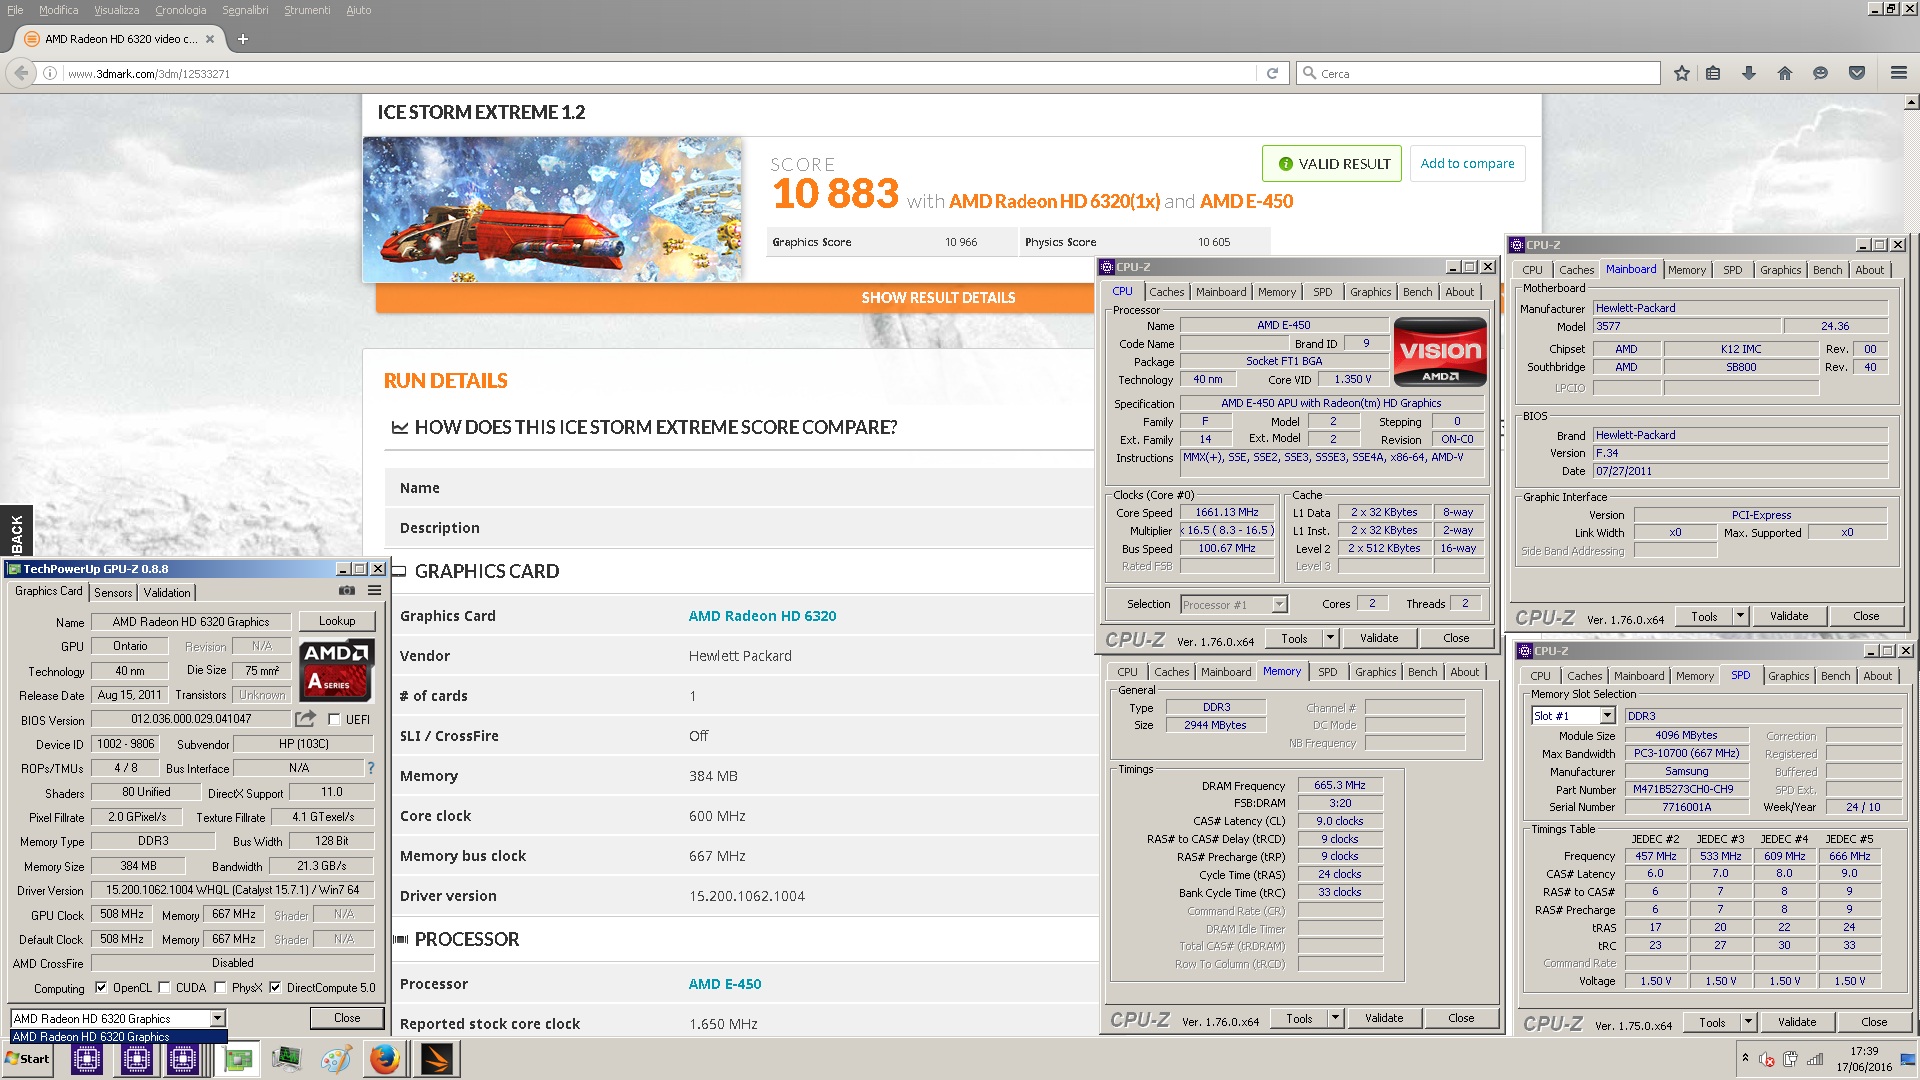Screen dimensions: 1920x1080
Task: Expand Tools dropdown arrow in CPU tab window
Action: point(1330,638)
